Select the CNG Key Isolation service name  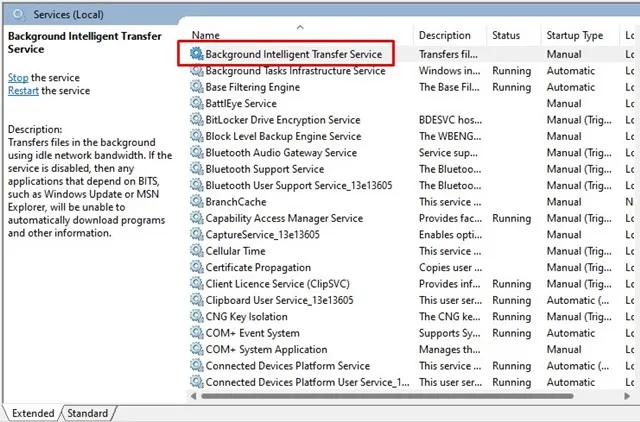click(x=246, y=316)
